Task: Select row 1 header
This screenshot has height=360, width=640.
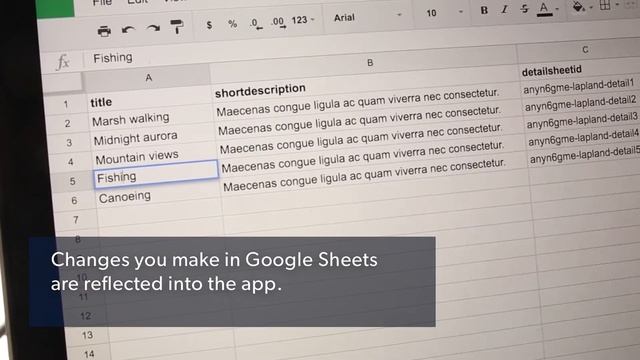Action: tap(66, 104)
